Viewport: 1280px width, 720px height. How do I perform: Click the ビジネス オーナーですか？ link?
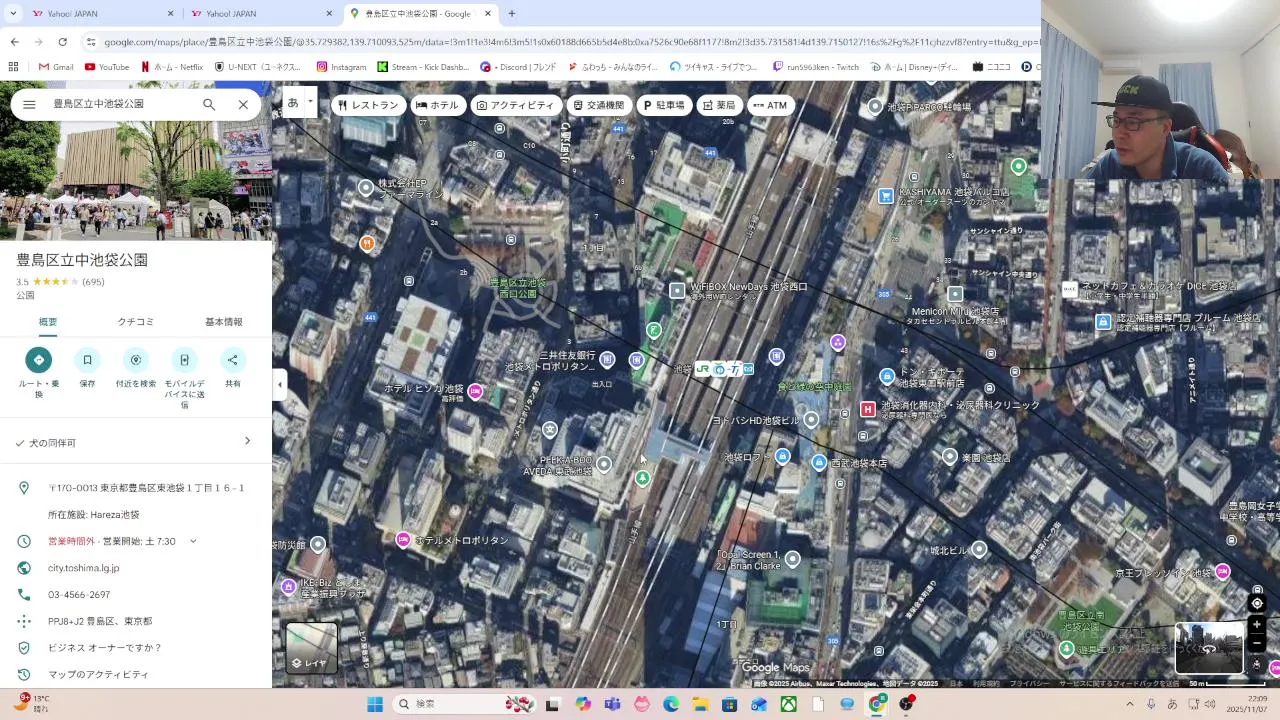pos(105,647)
